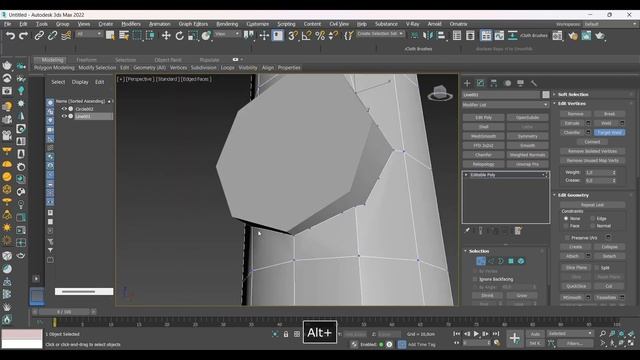Select the Polygon sub-object level icon
Image resolution: width=640 pixels, height=360 pixels.
pyautogui.click(x=511, y=261)
